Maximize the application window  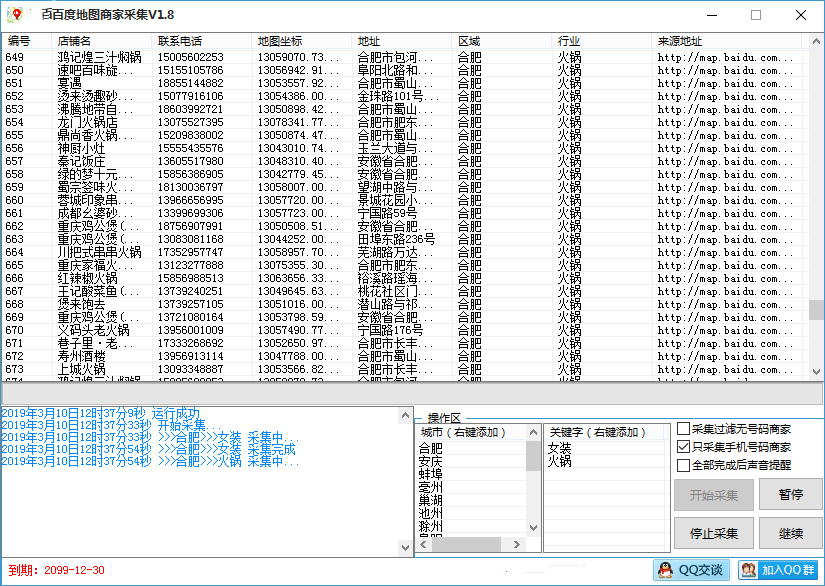(756, 15)
